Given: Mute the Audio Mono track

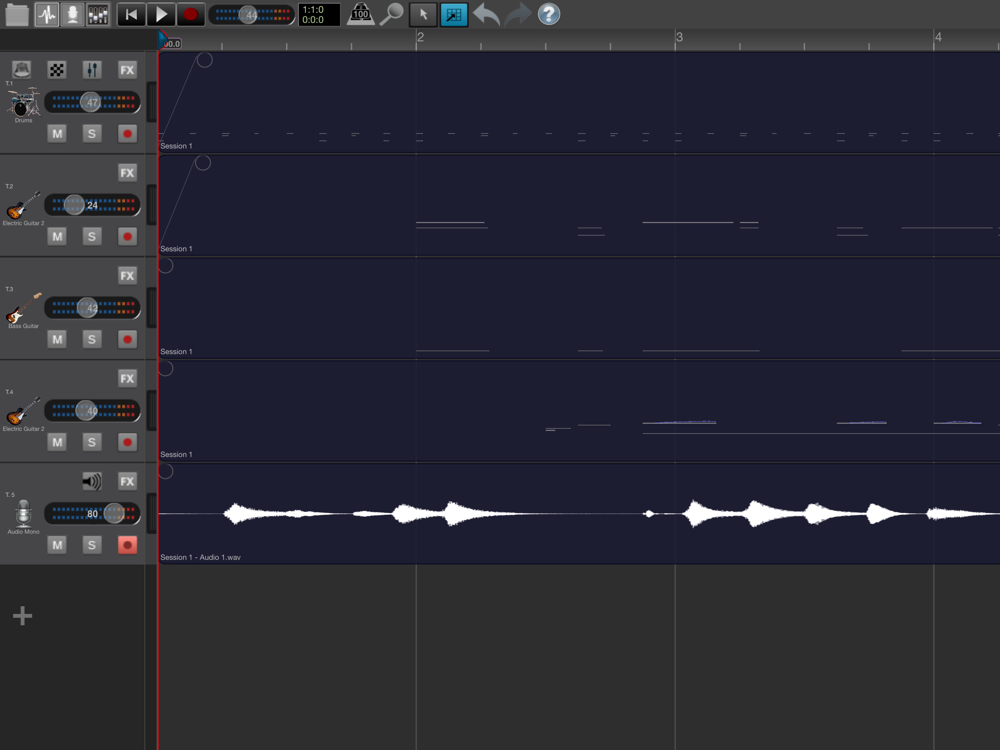Looking at the screenshot, I should point(57,545).
